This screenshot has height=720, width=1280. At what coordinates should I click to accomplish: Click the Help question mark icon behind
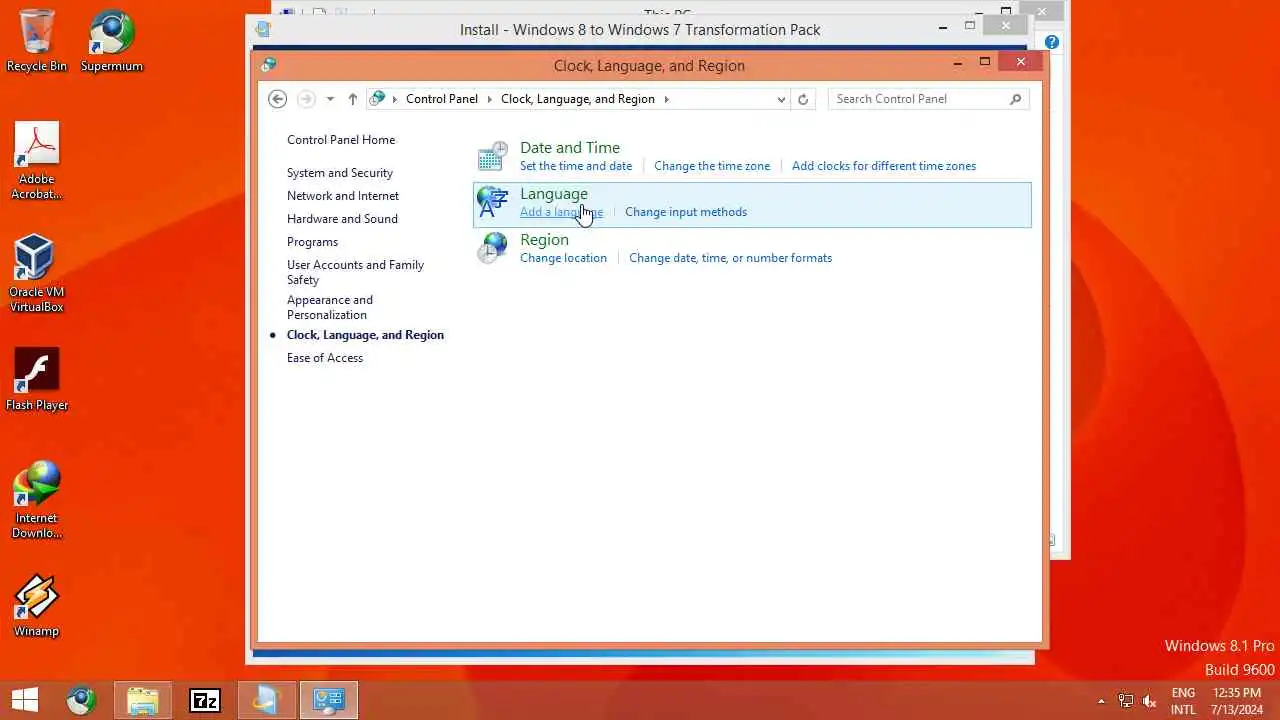[1052, 42]
